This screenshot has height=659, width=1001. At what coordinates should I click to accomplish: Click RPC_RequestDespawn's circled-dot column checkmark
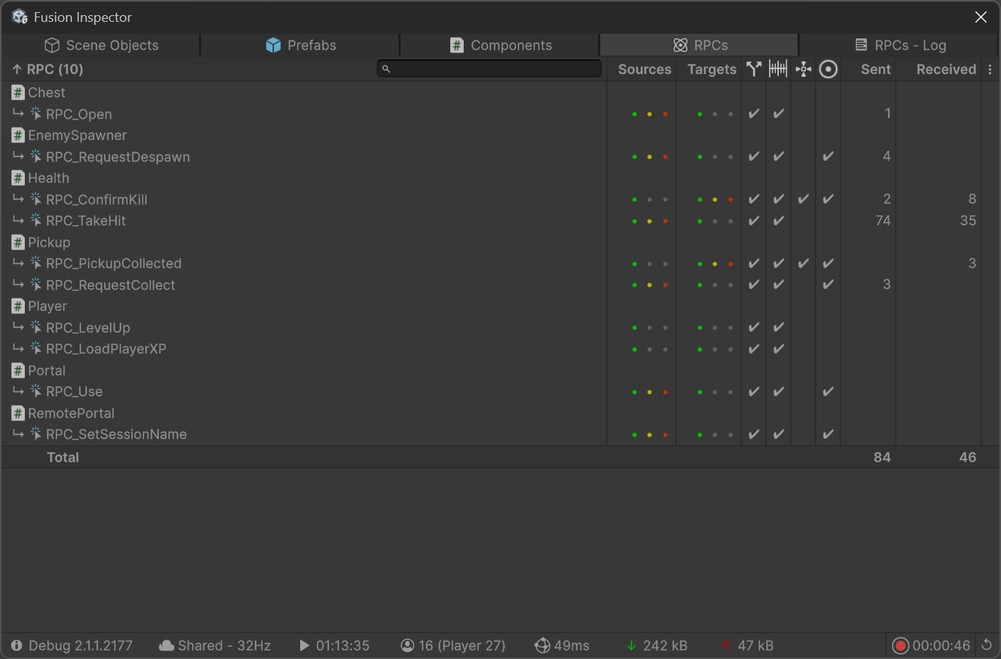click(828, 156)
